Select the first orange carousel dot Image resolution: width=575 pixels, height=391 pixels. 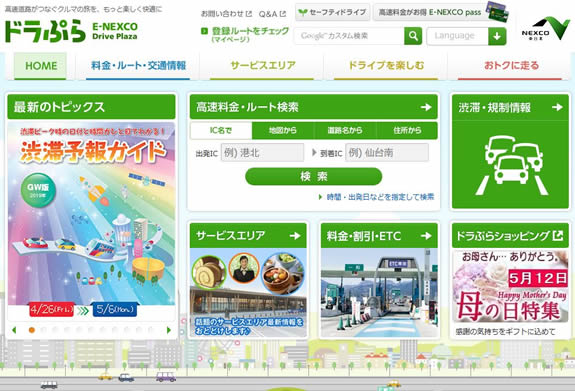point(32,330)
